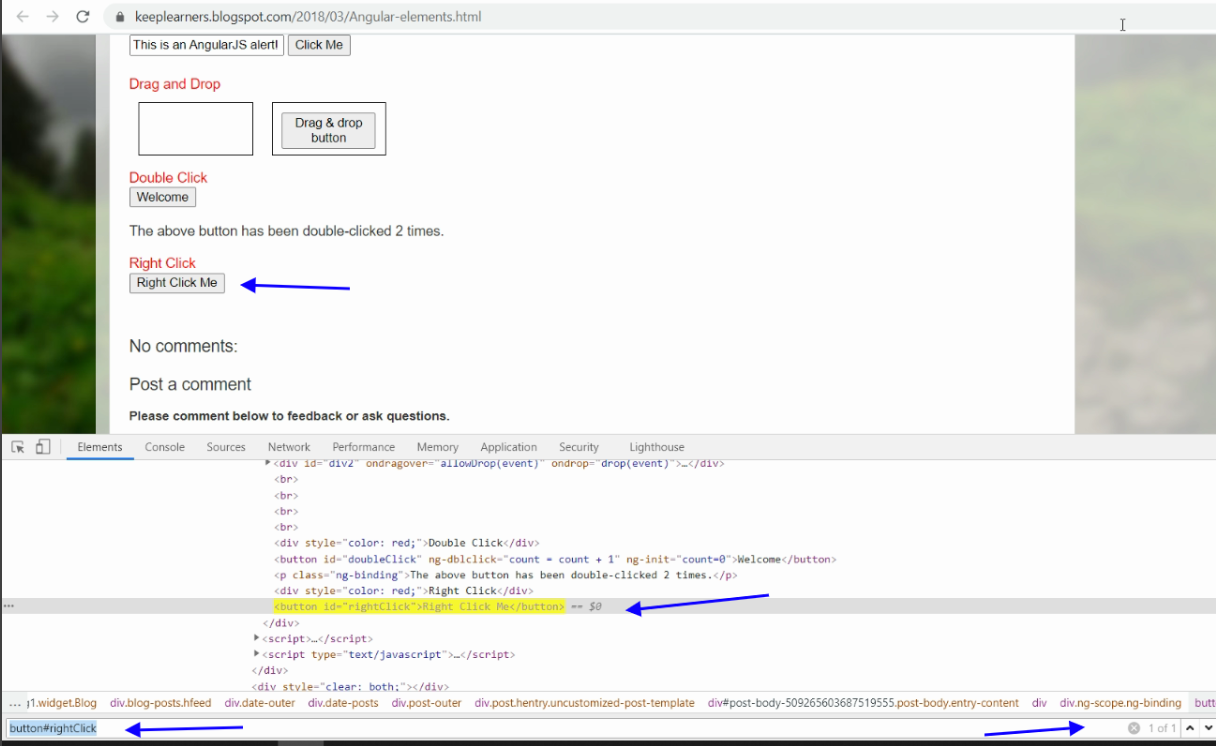Toggle the device toolbar in DevTools
The width and height of the screenshot is (1216, 746).
41,446
